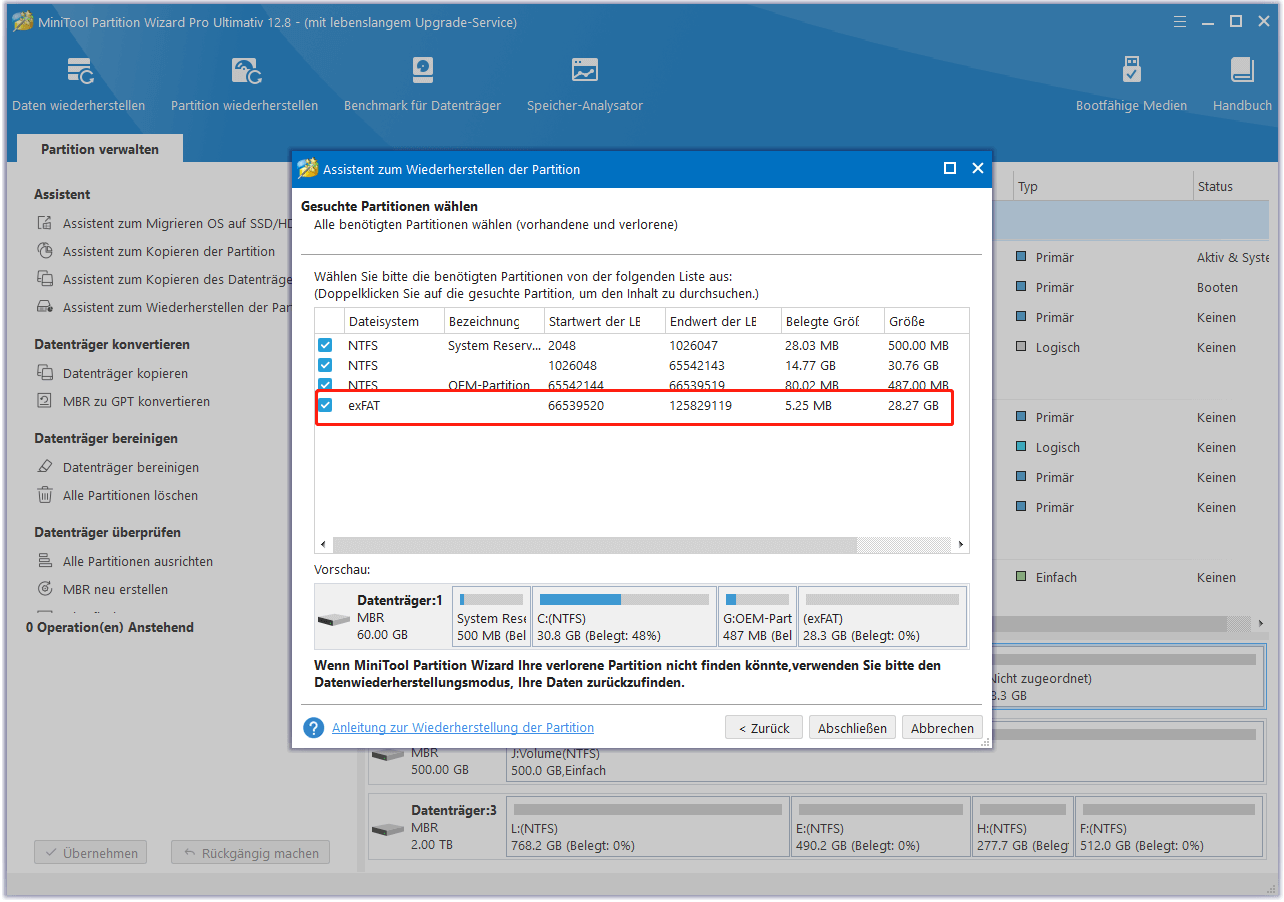Open Speicher-Analysator tool

[x=585, y=85]
